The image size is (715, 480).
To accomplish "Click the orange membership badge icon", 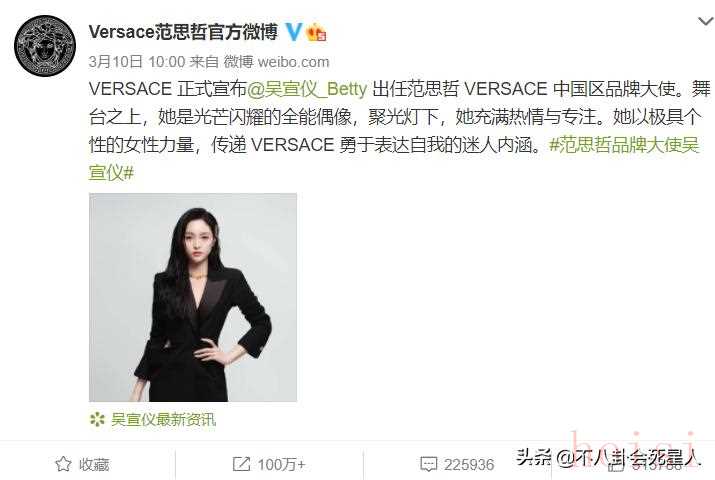I will click(x=316, y=32).
